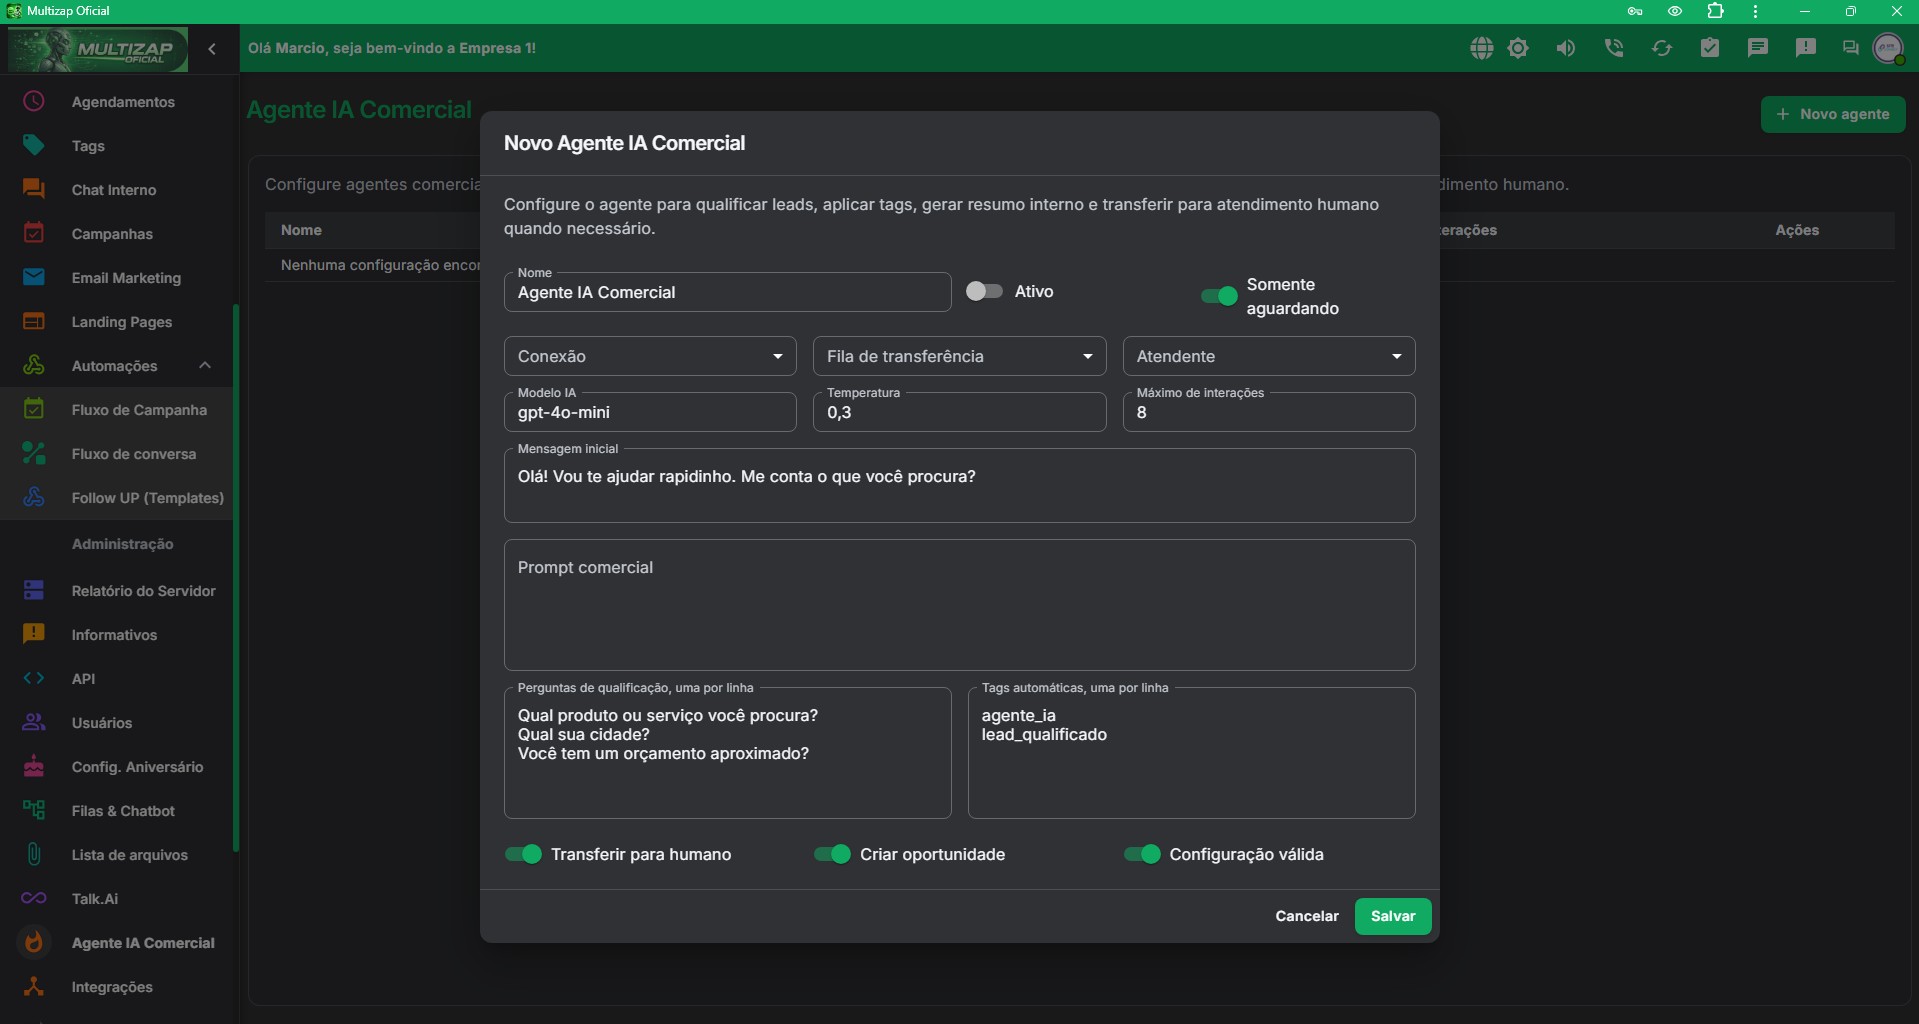Toggle the brightness theme icon in header

pos(1518,48)
